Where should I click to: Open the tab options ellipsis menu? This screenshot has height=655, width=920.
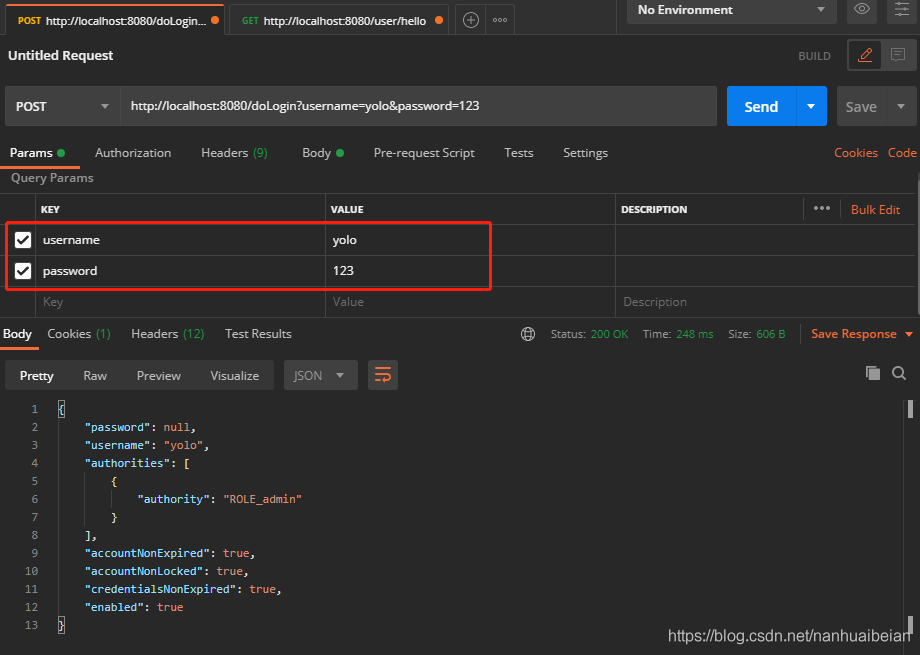[x=500, y=20]
